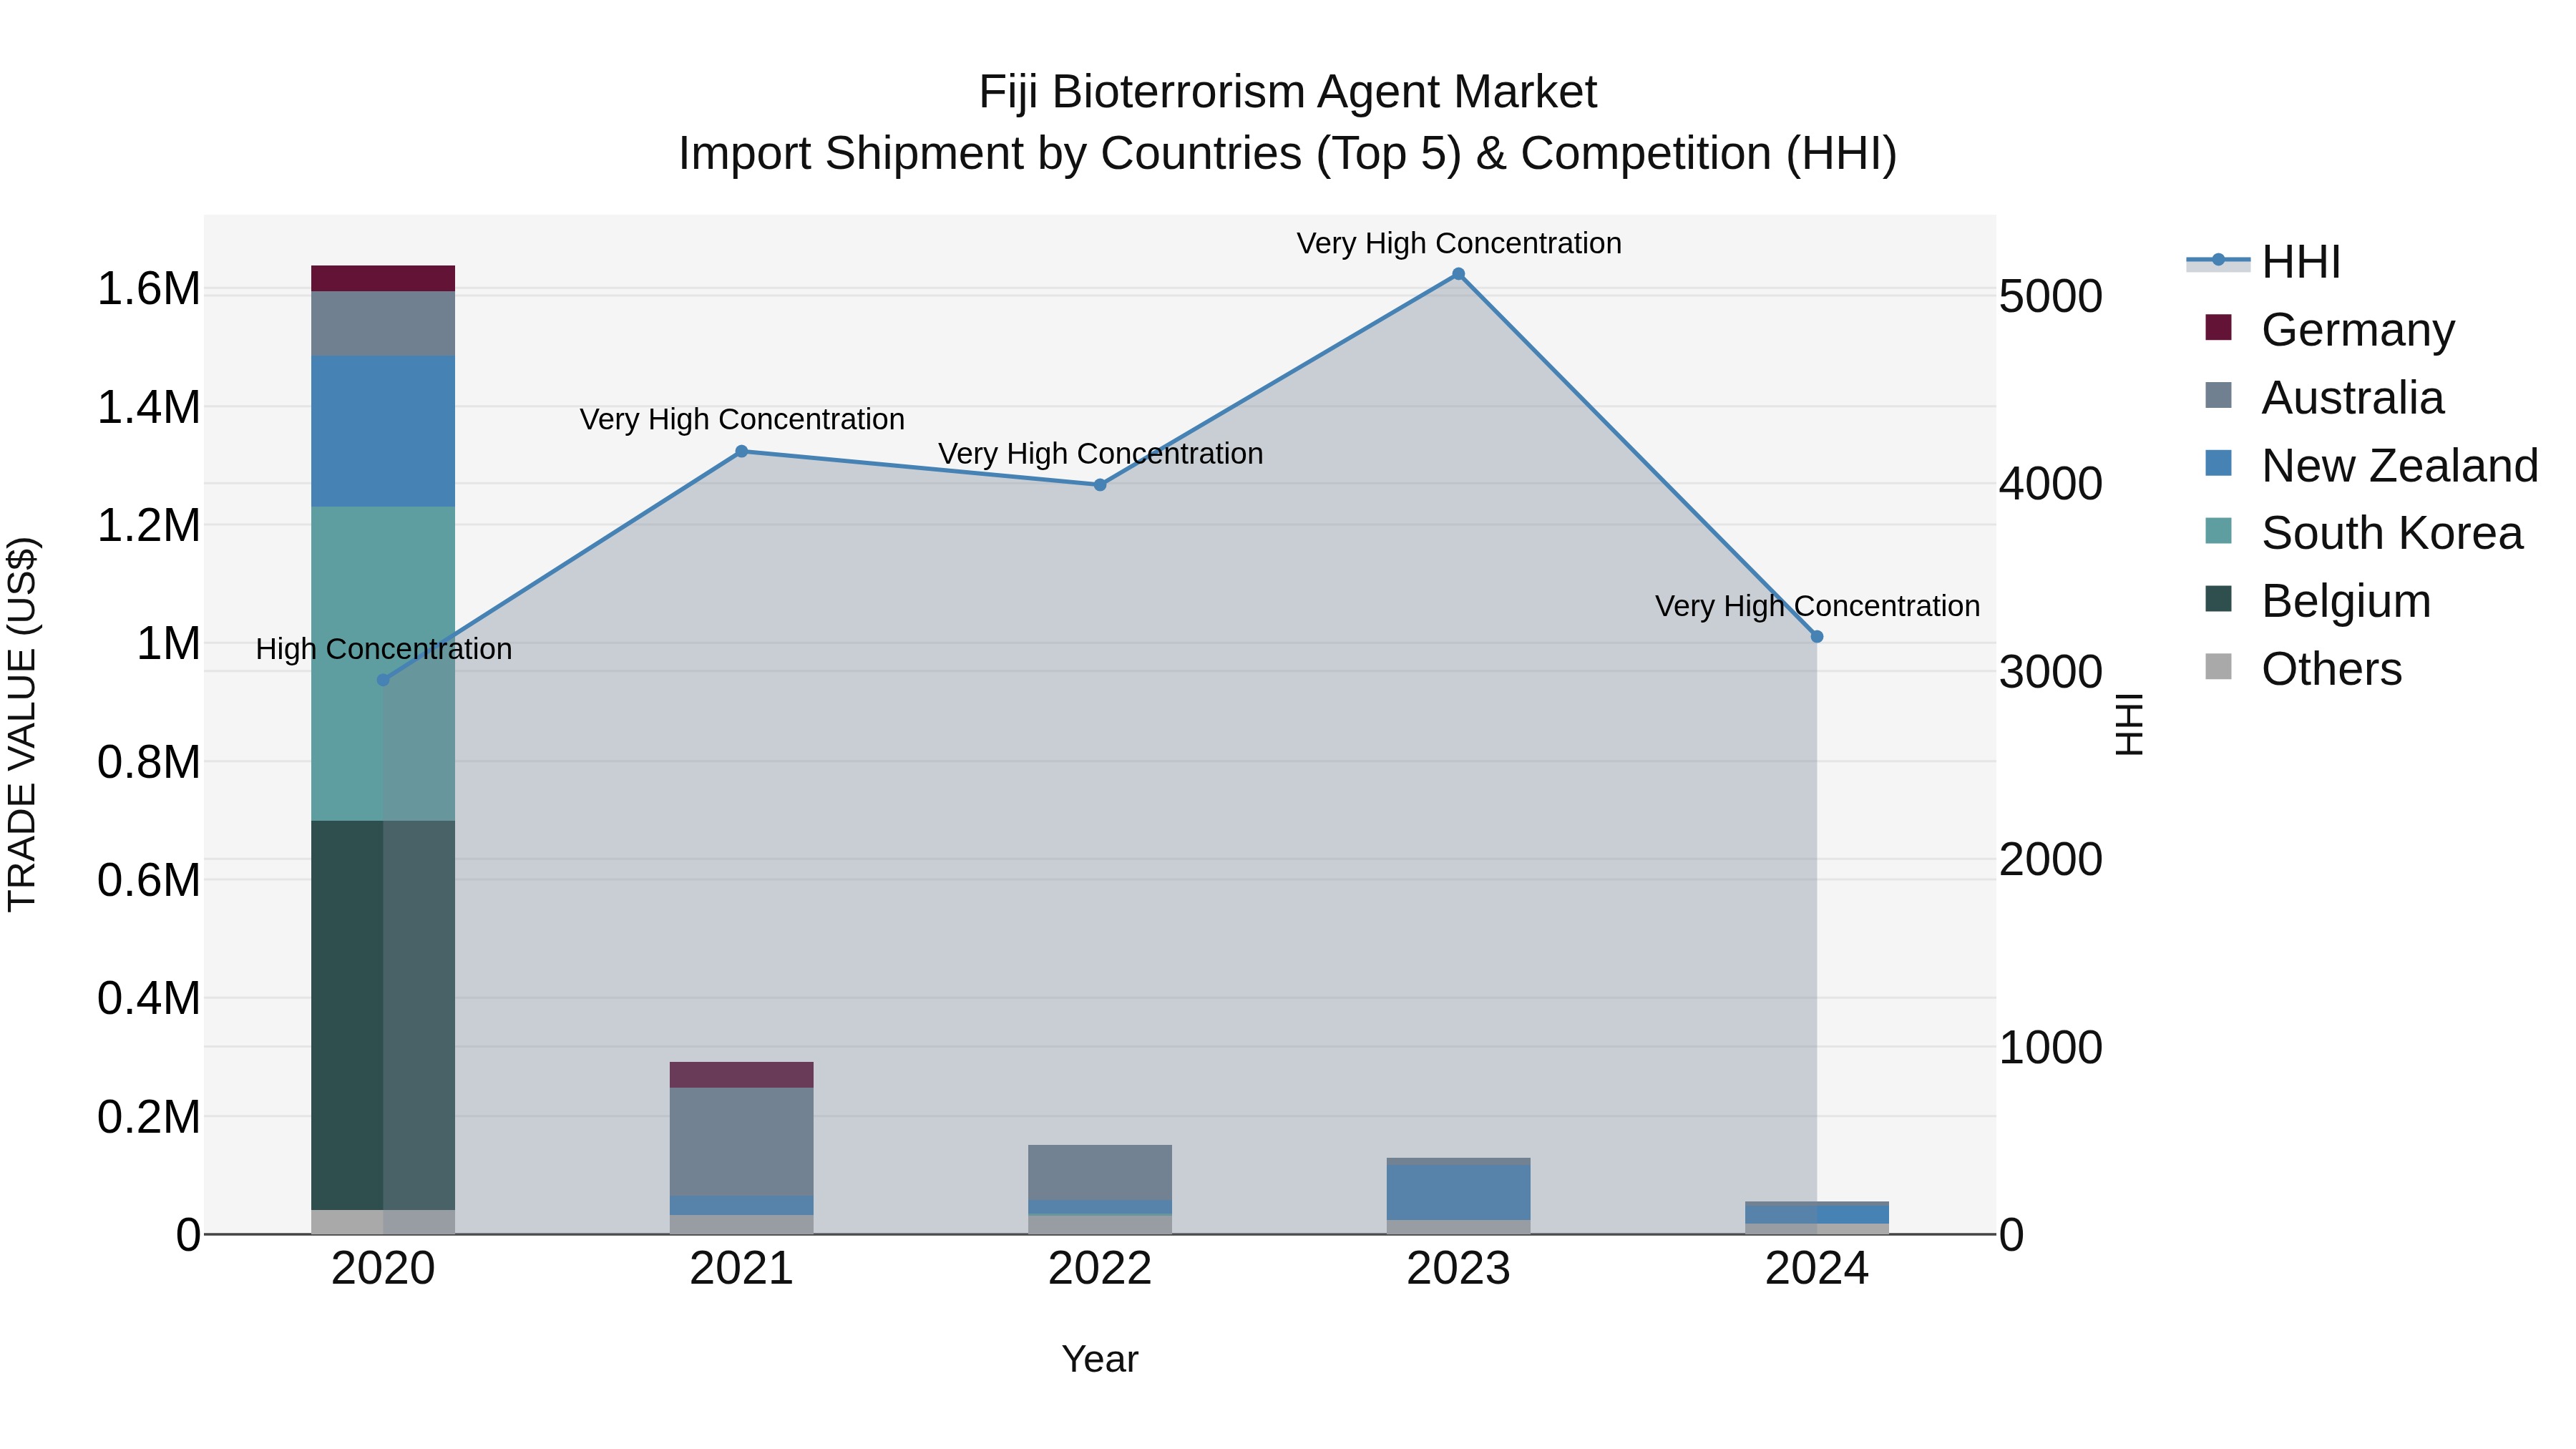Toggle South Korea series in legend

(x=2363, y=532)
